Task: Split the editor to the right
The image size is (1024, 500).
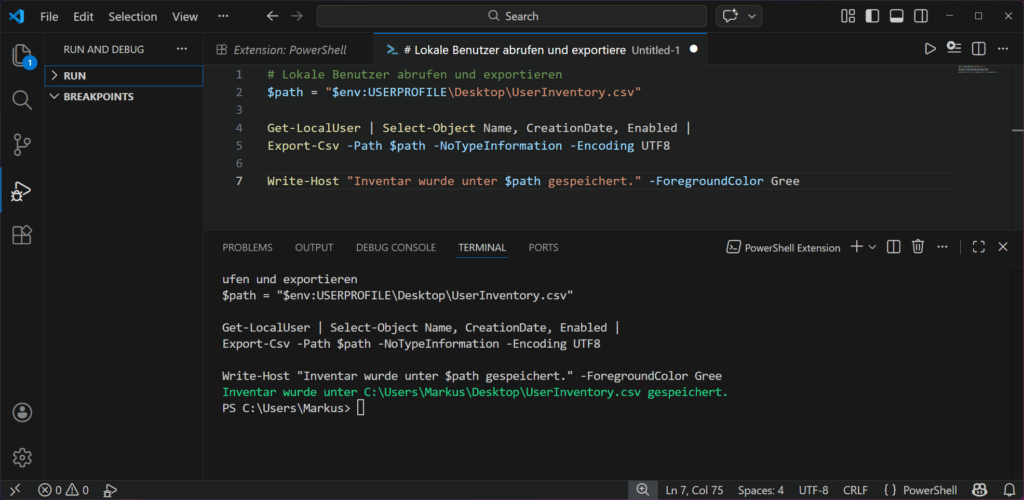Action: pos(978,49)
